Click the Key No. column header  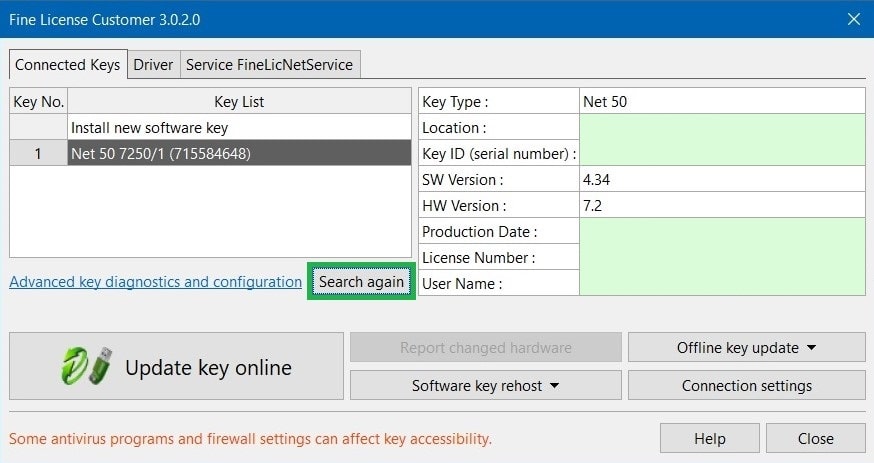(38, 101)
